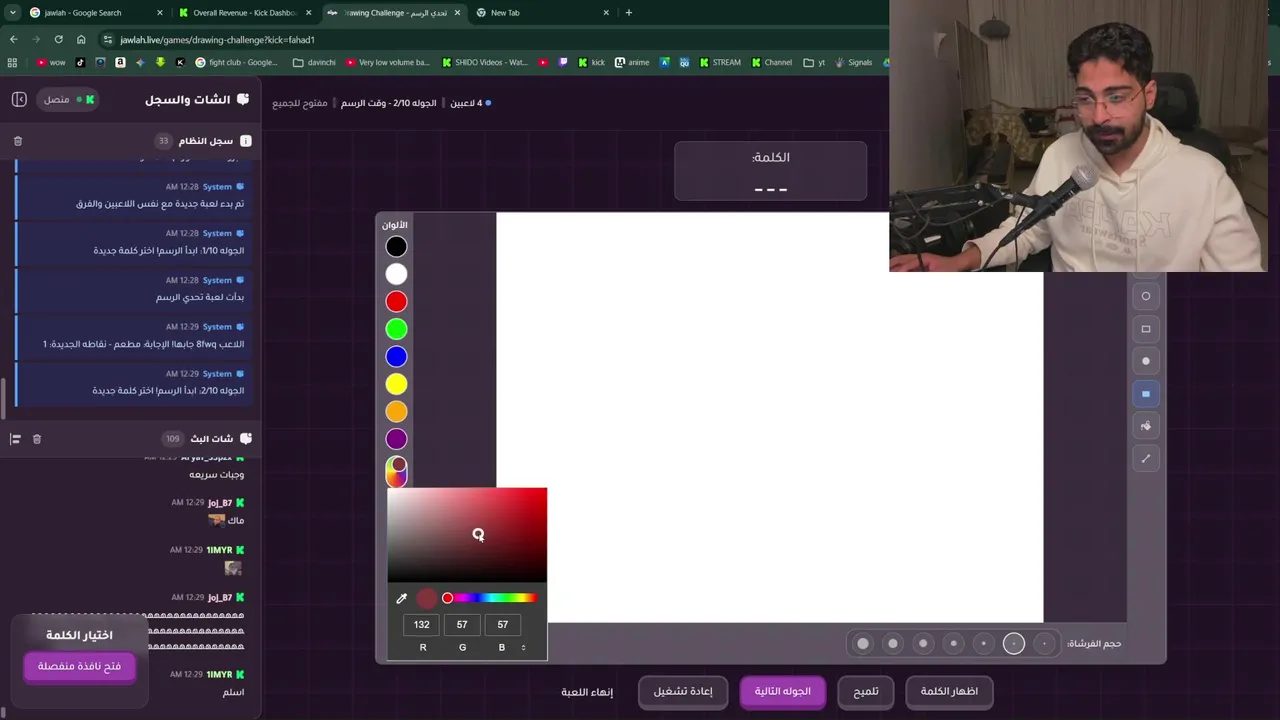Pick the green color swatch

point(397,329)
